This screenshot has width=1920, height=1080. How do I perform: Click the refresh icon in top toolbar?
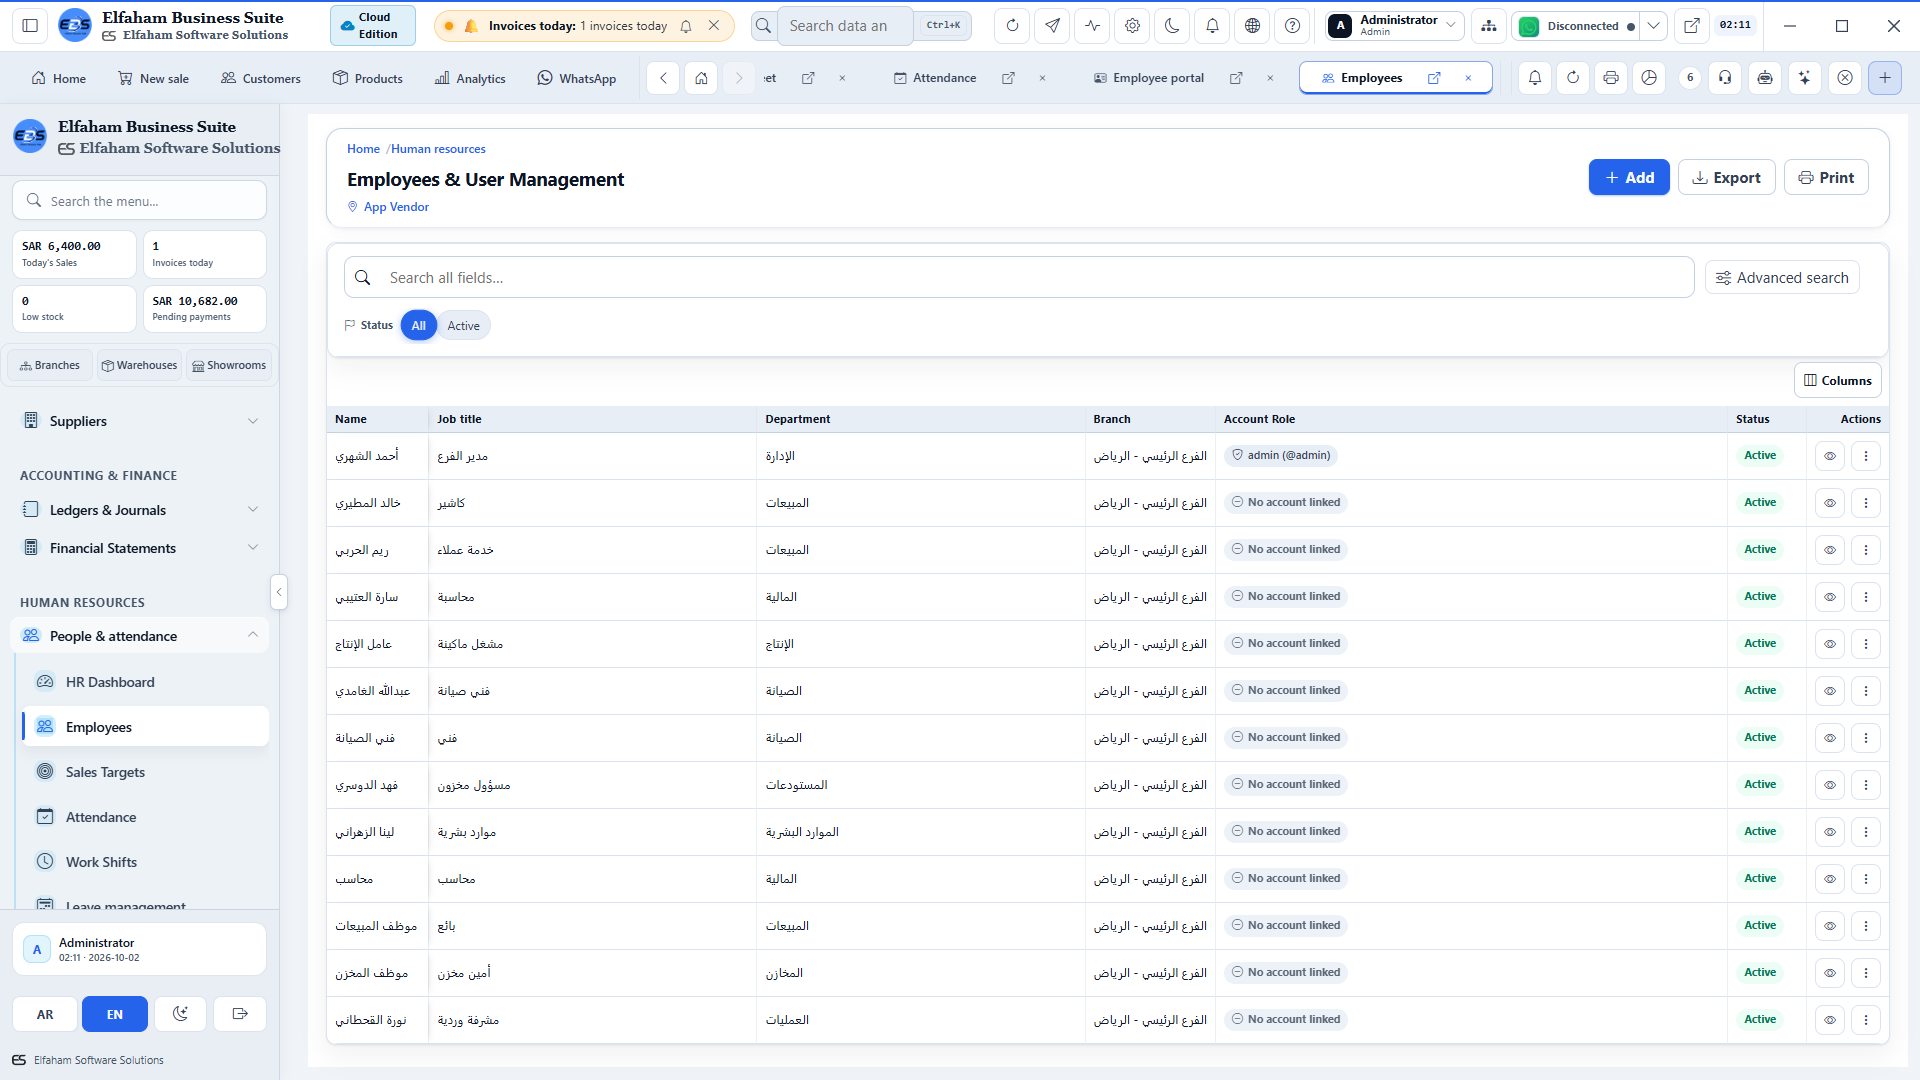1012,26
